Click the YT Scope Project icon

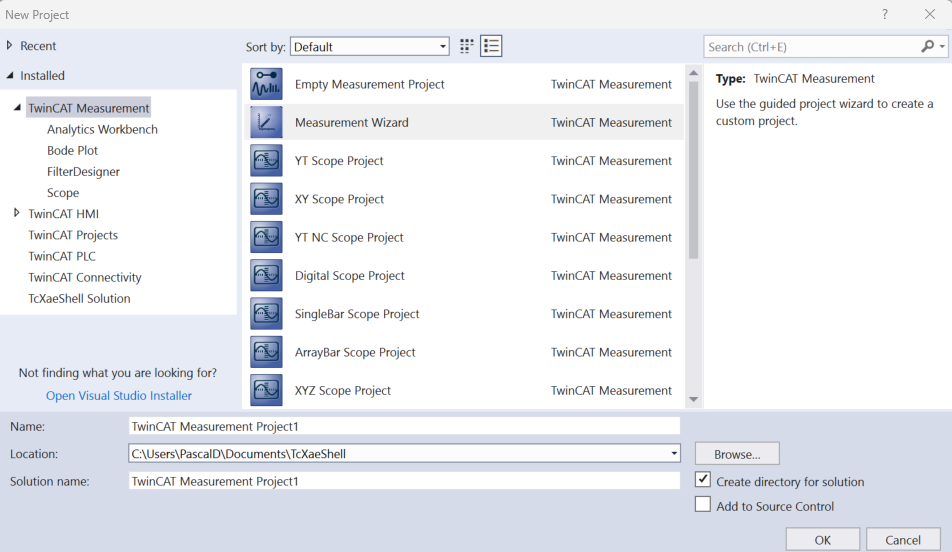click(266, 160)
